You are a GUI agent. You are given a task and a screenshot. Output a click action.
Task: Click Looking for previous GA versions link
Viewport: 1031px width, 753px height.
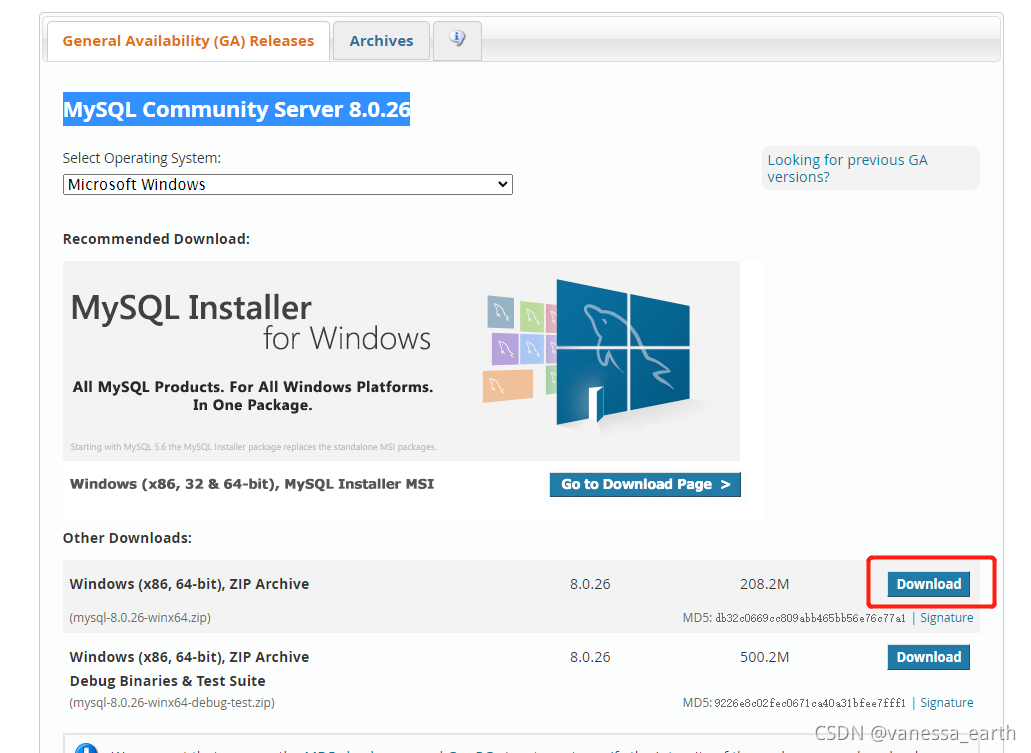848,168
